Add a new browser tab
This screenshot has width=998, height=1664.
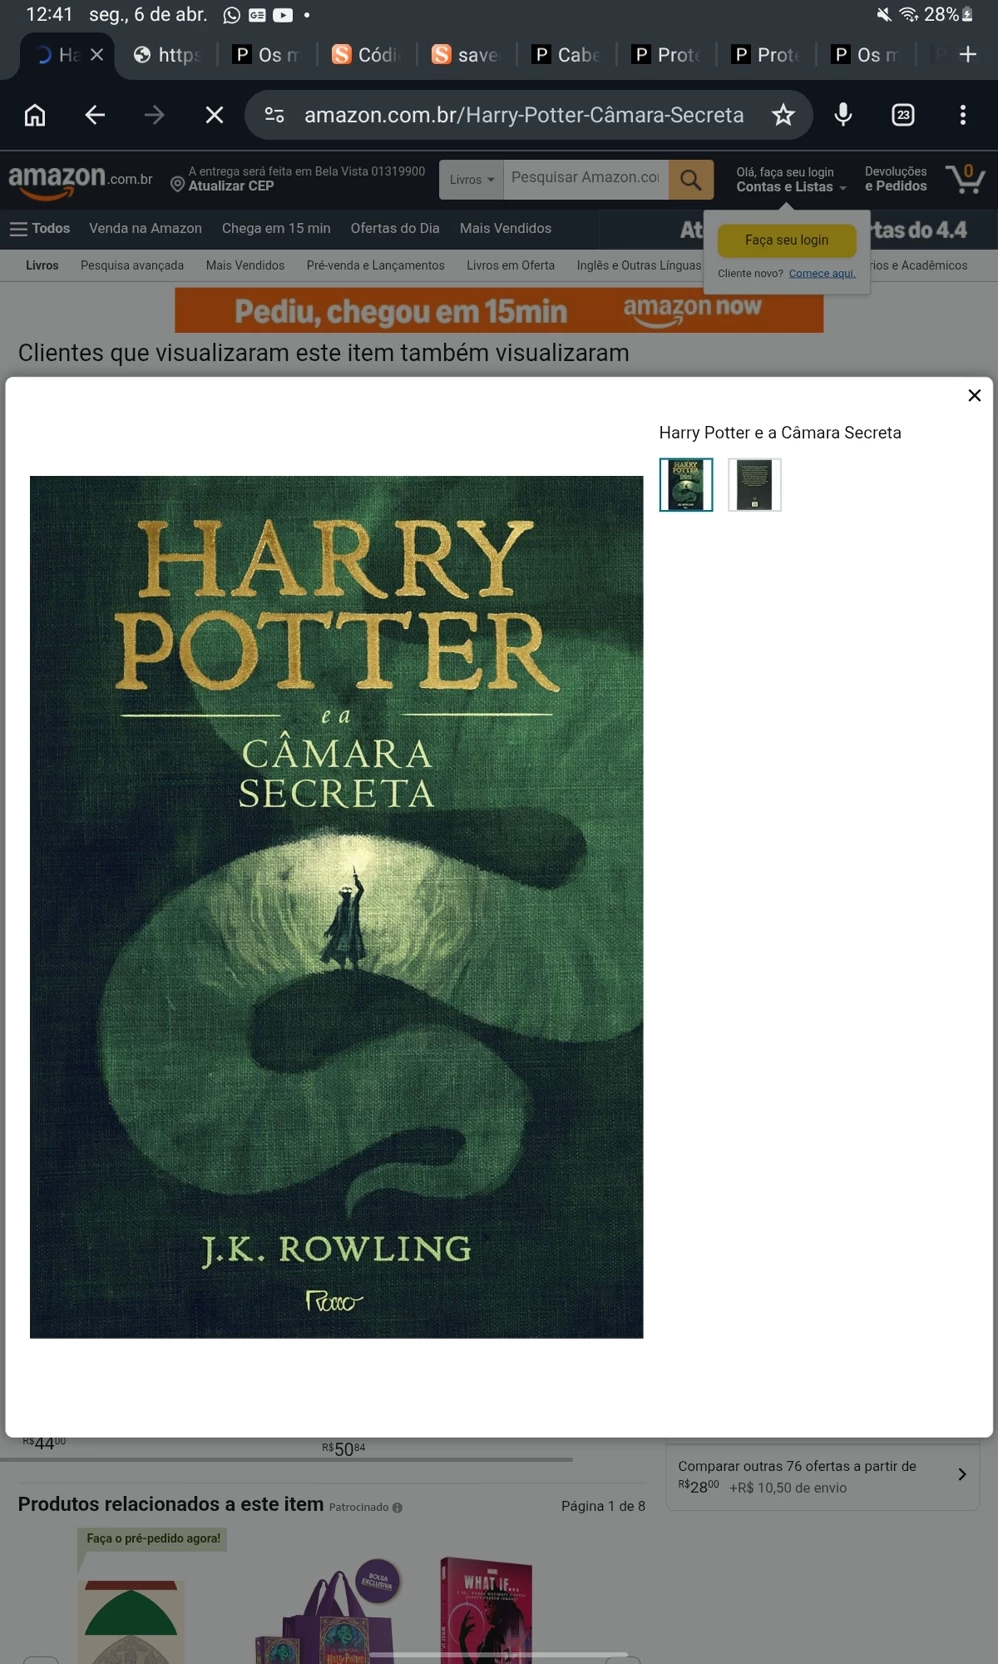click(967, 54)
